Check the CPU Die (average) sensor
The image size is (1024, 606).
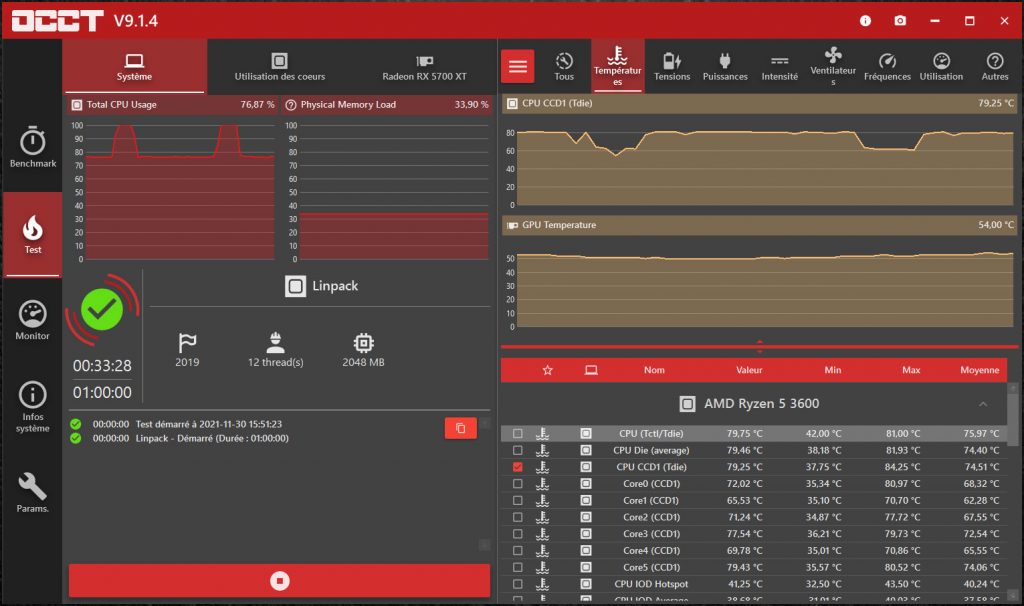[518, 449]
